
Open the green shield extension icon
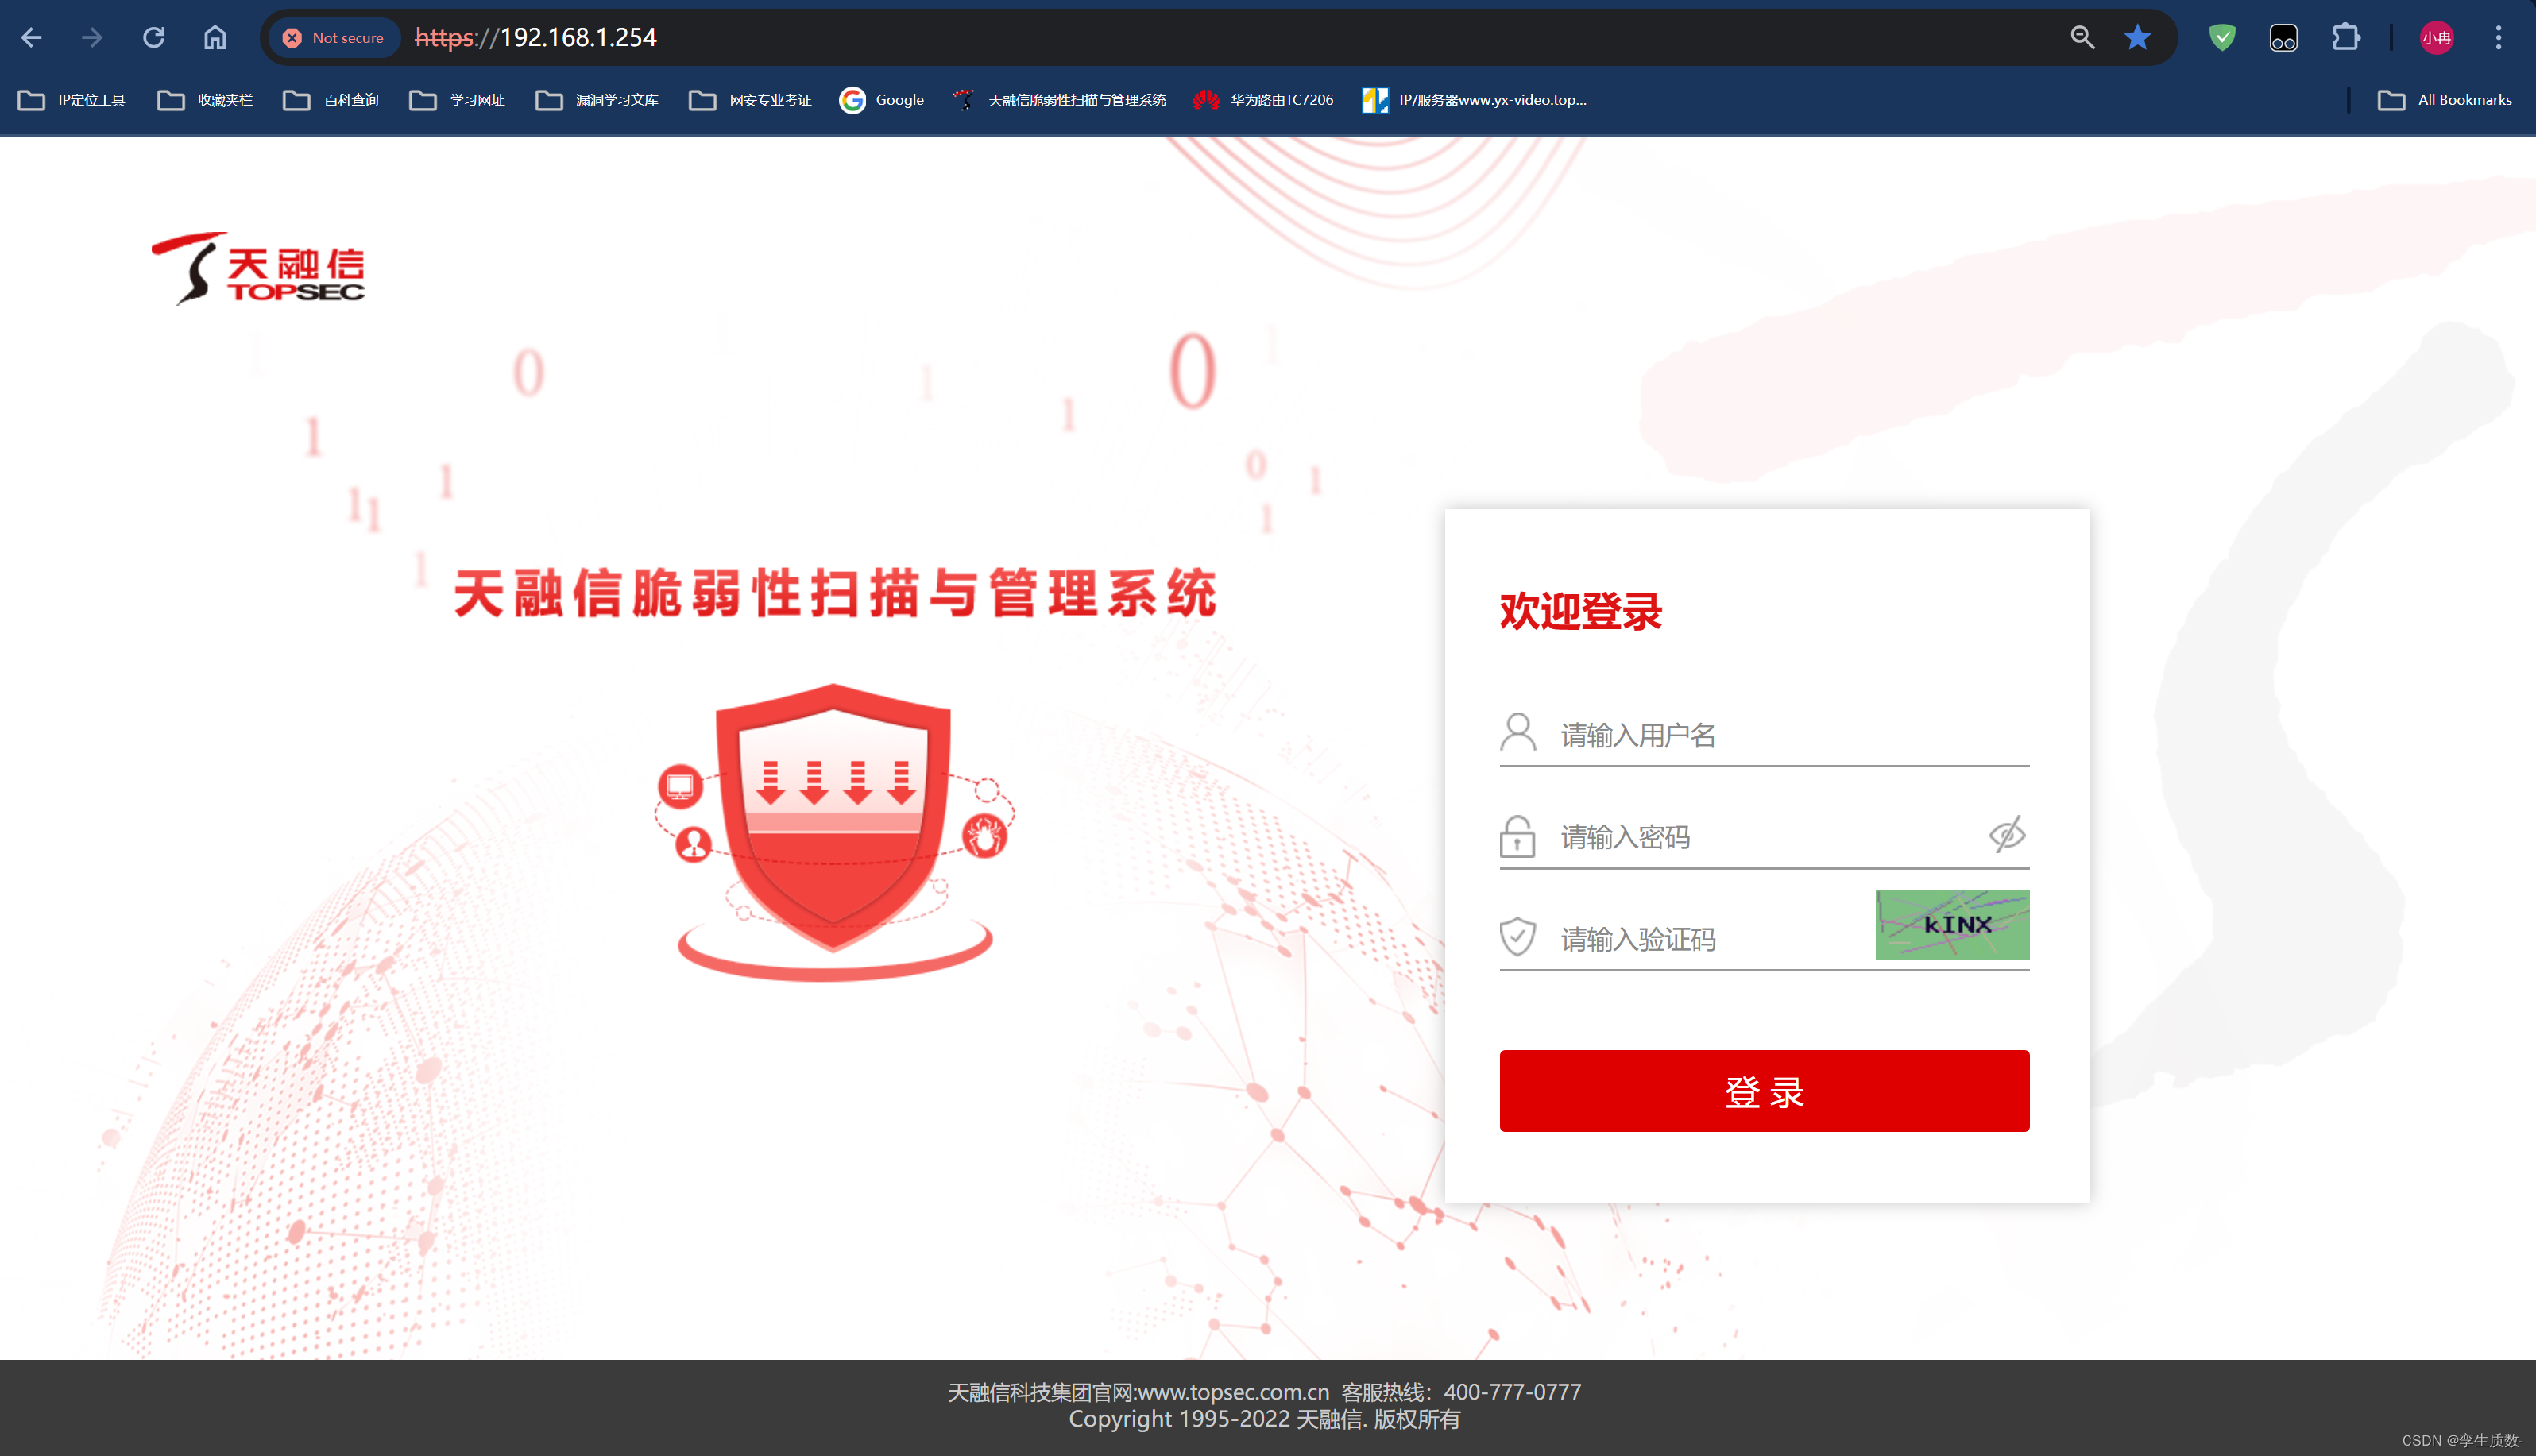pos(2222,38)
